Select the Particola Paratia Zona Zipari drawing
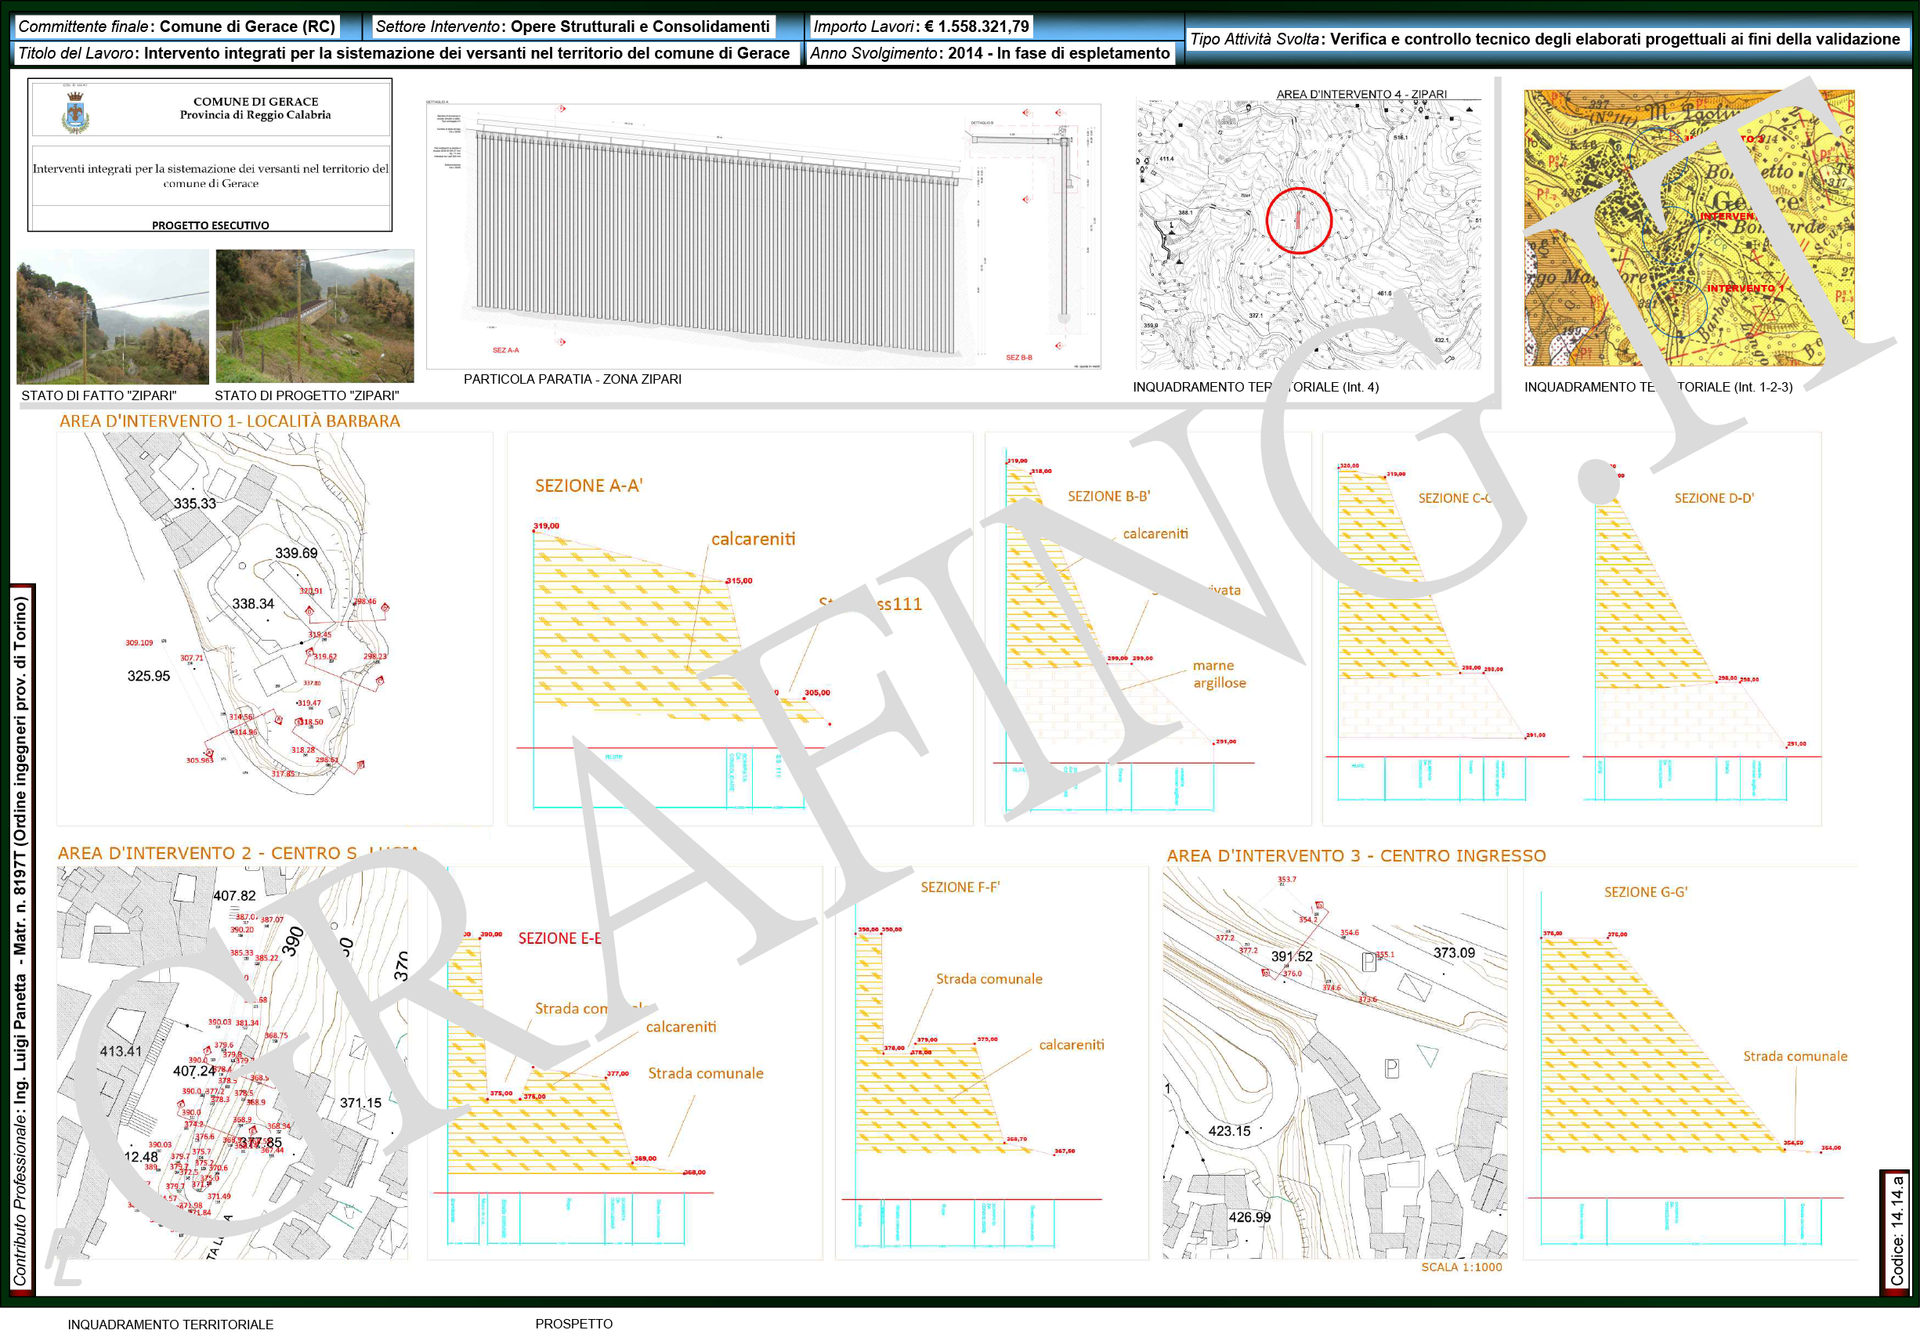 pos(763,235)
